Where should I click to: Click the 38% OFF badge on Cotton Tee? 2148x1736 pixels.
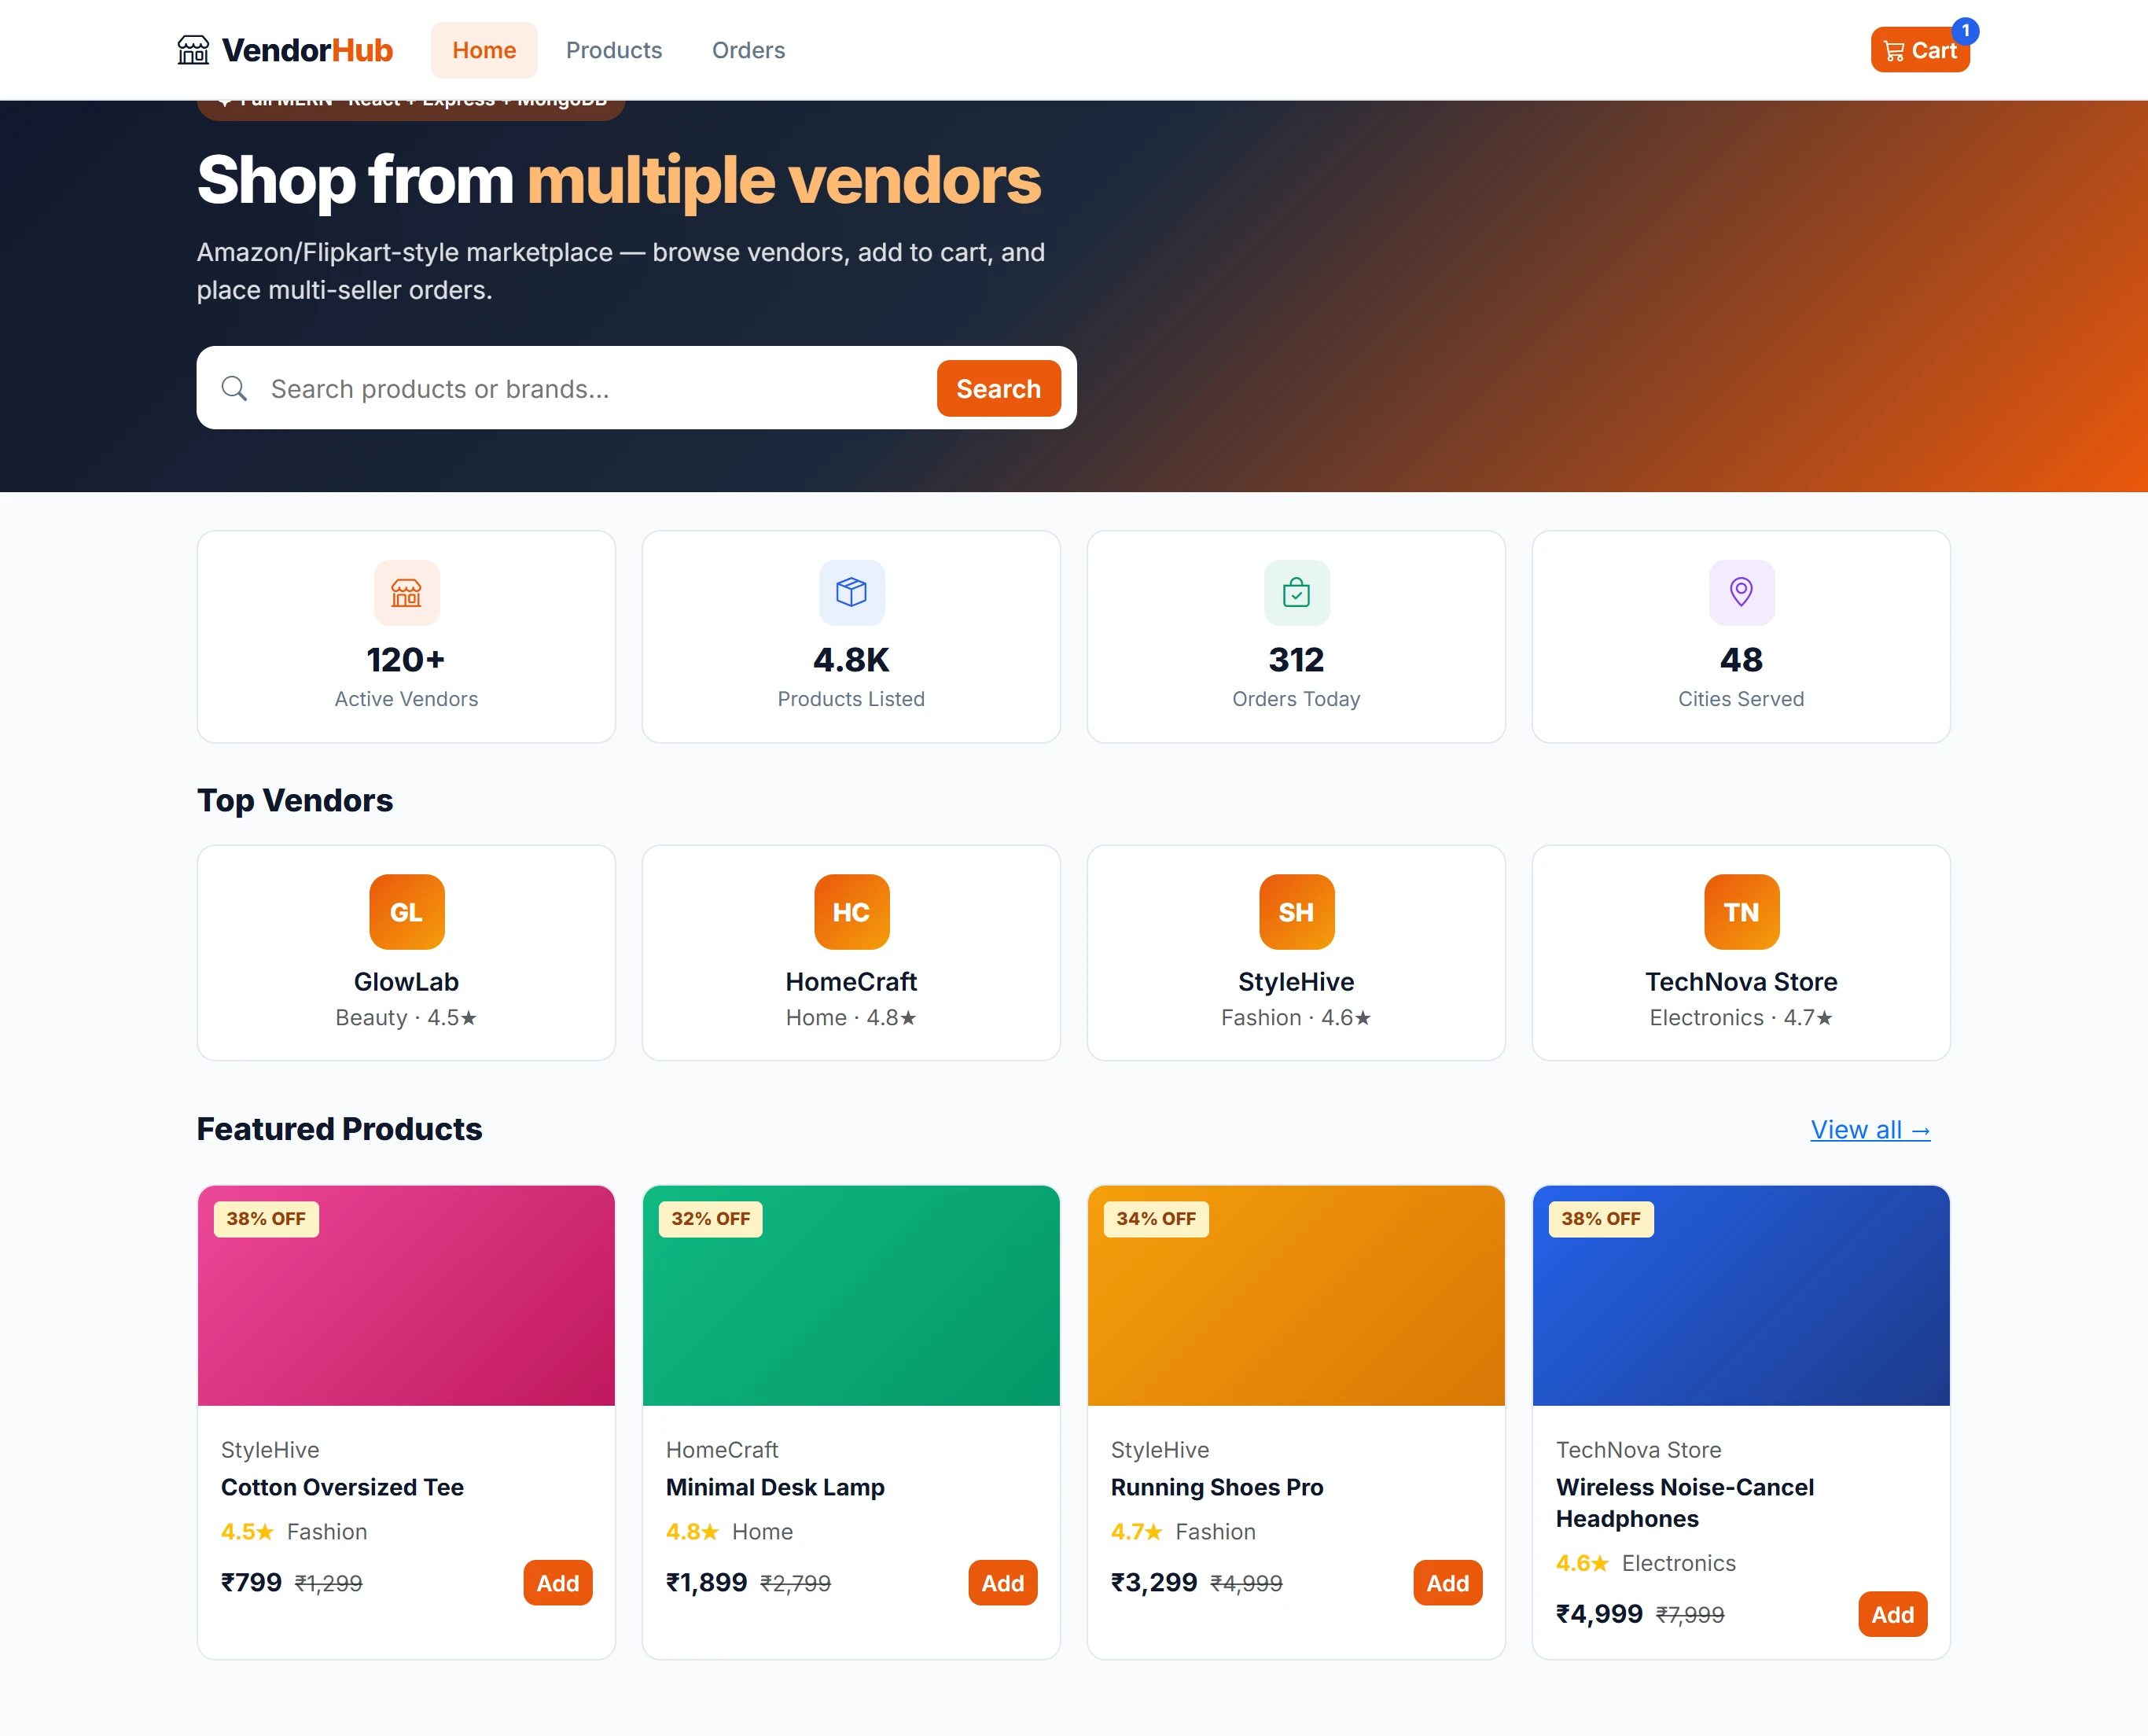point(266,1219)
